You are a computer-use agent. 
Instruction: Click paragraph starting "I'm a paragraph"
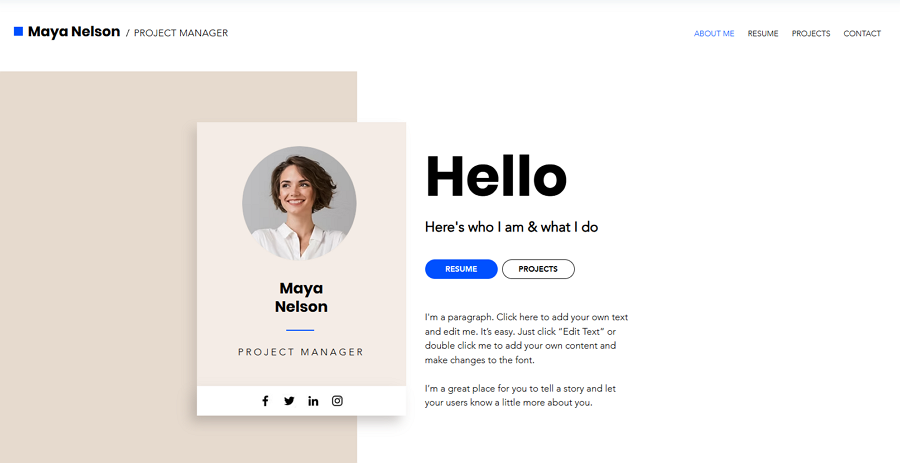point(526,339)
